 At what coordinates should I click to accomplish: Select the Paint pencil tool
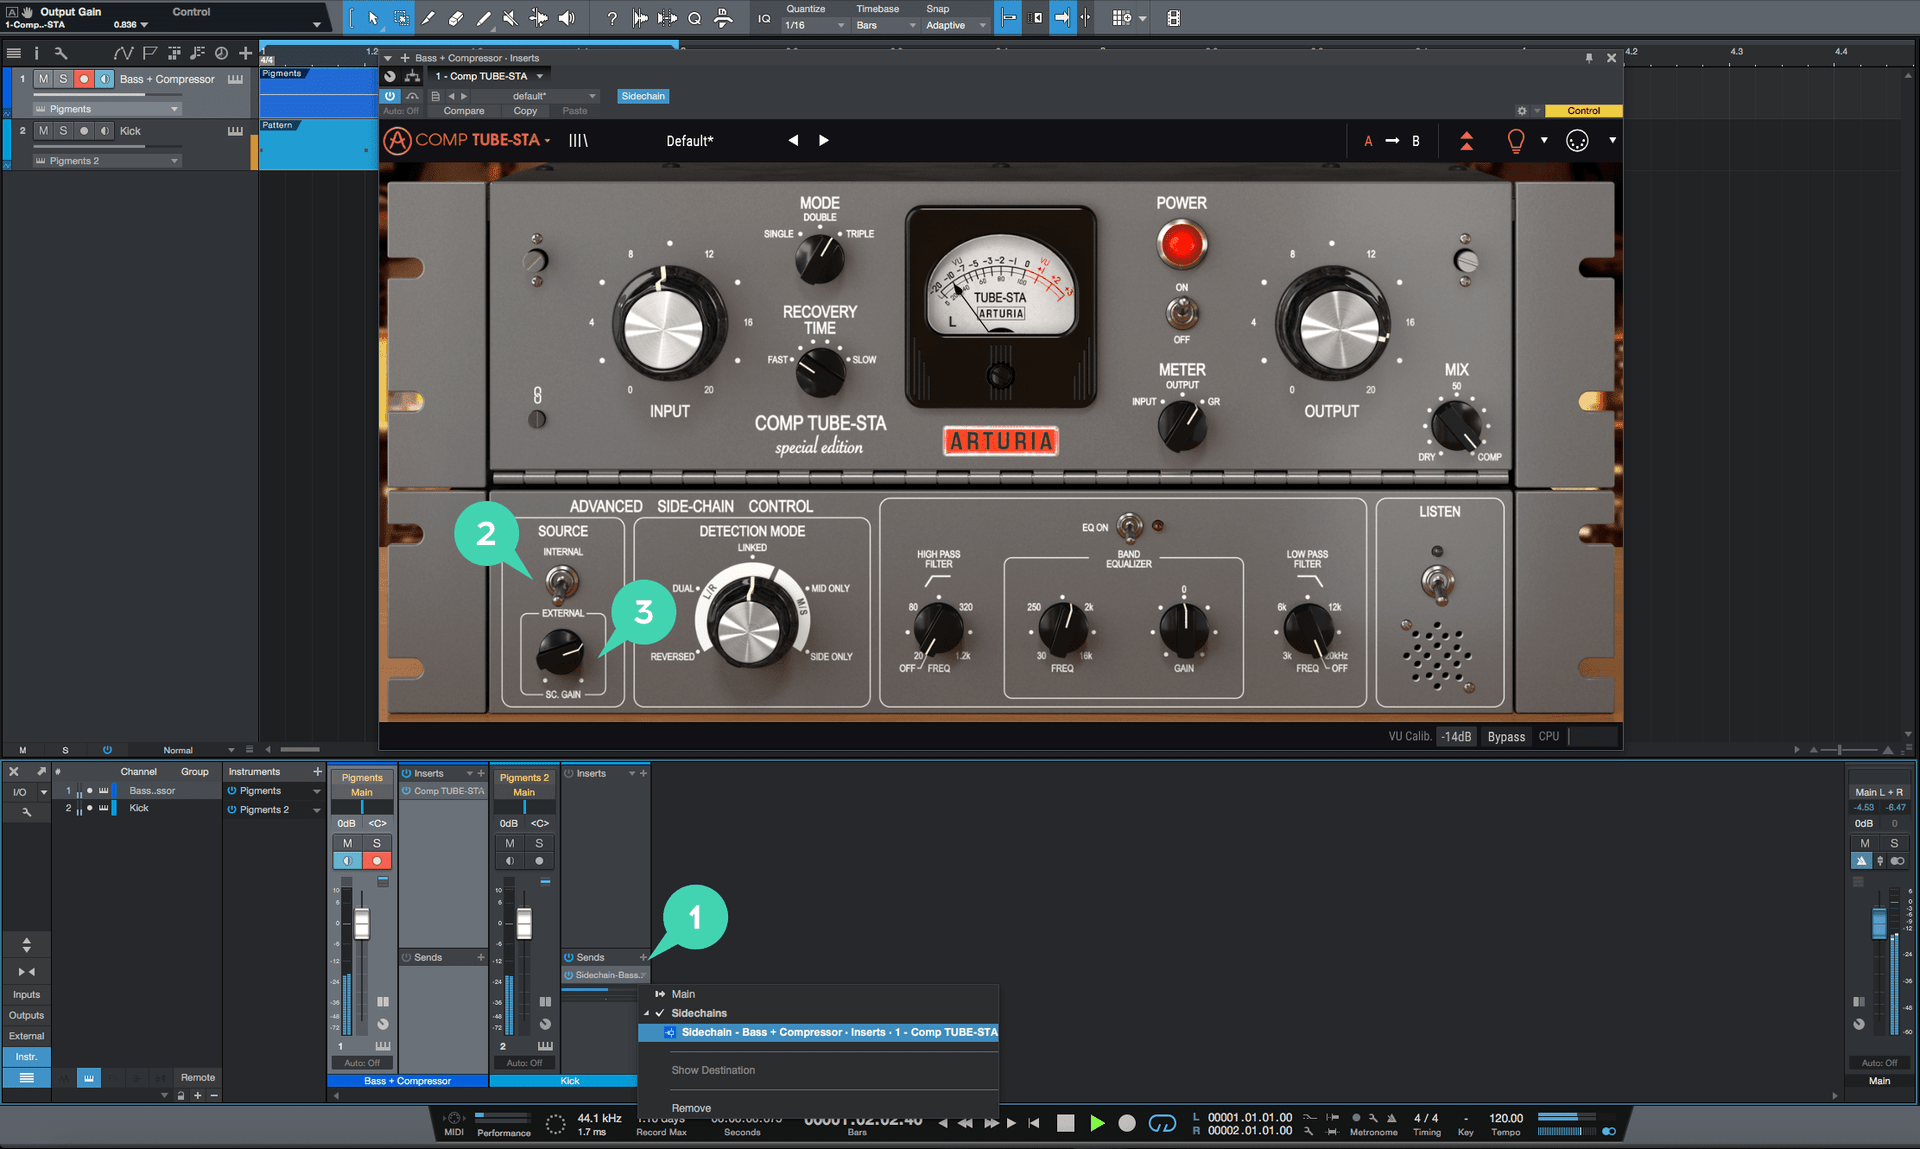tap(484, 17)
